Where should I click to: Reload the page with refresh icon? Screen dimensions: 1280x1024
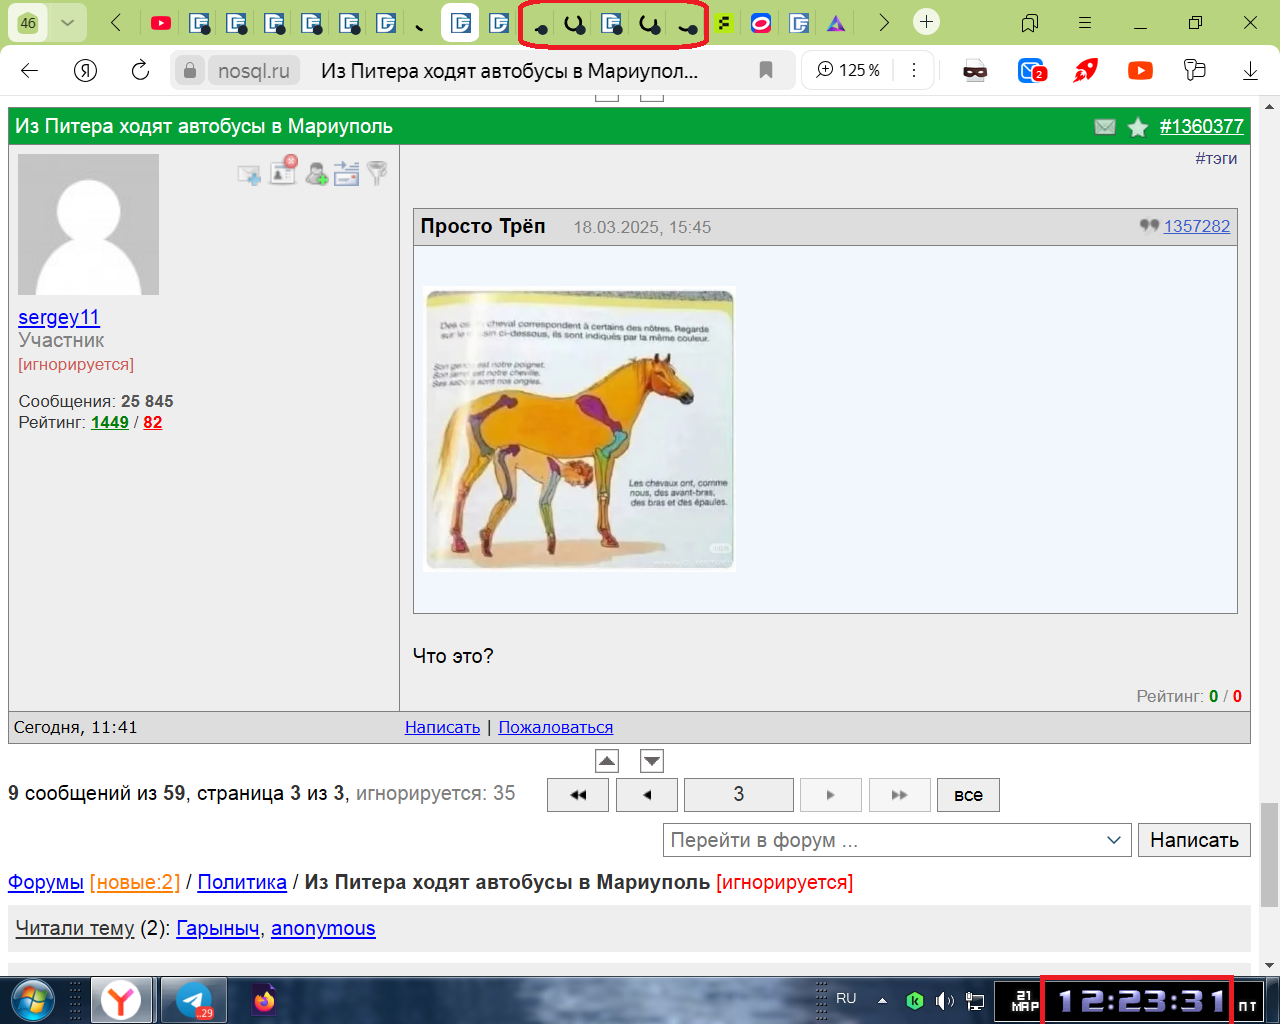140,70
